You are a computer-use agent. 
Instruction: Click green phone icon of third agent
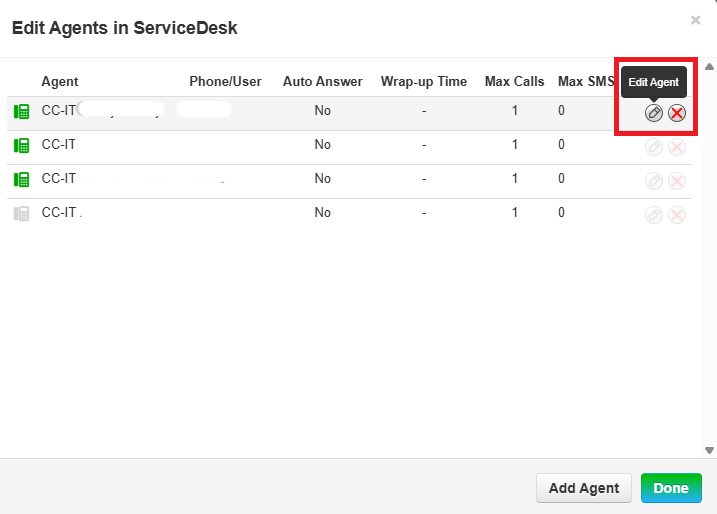tap(21, 180)
